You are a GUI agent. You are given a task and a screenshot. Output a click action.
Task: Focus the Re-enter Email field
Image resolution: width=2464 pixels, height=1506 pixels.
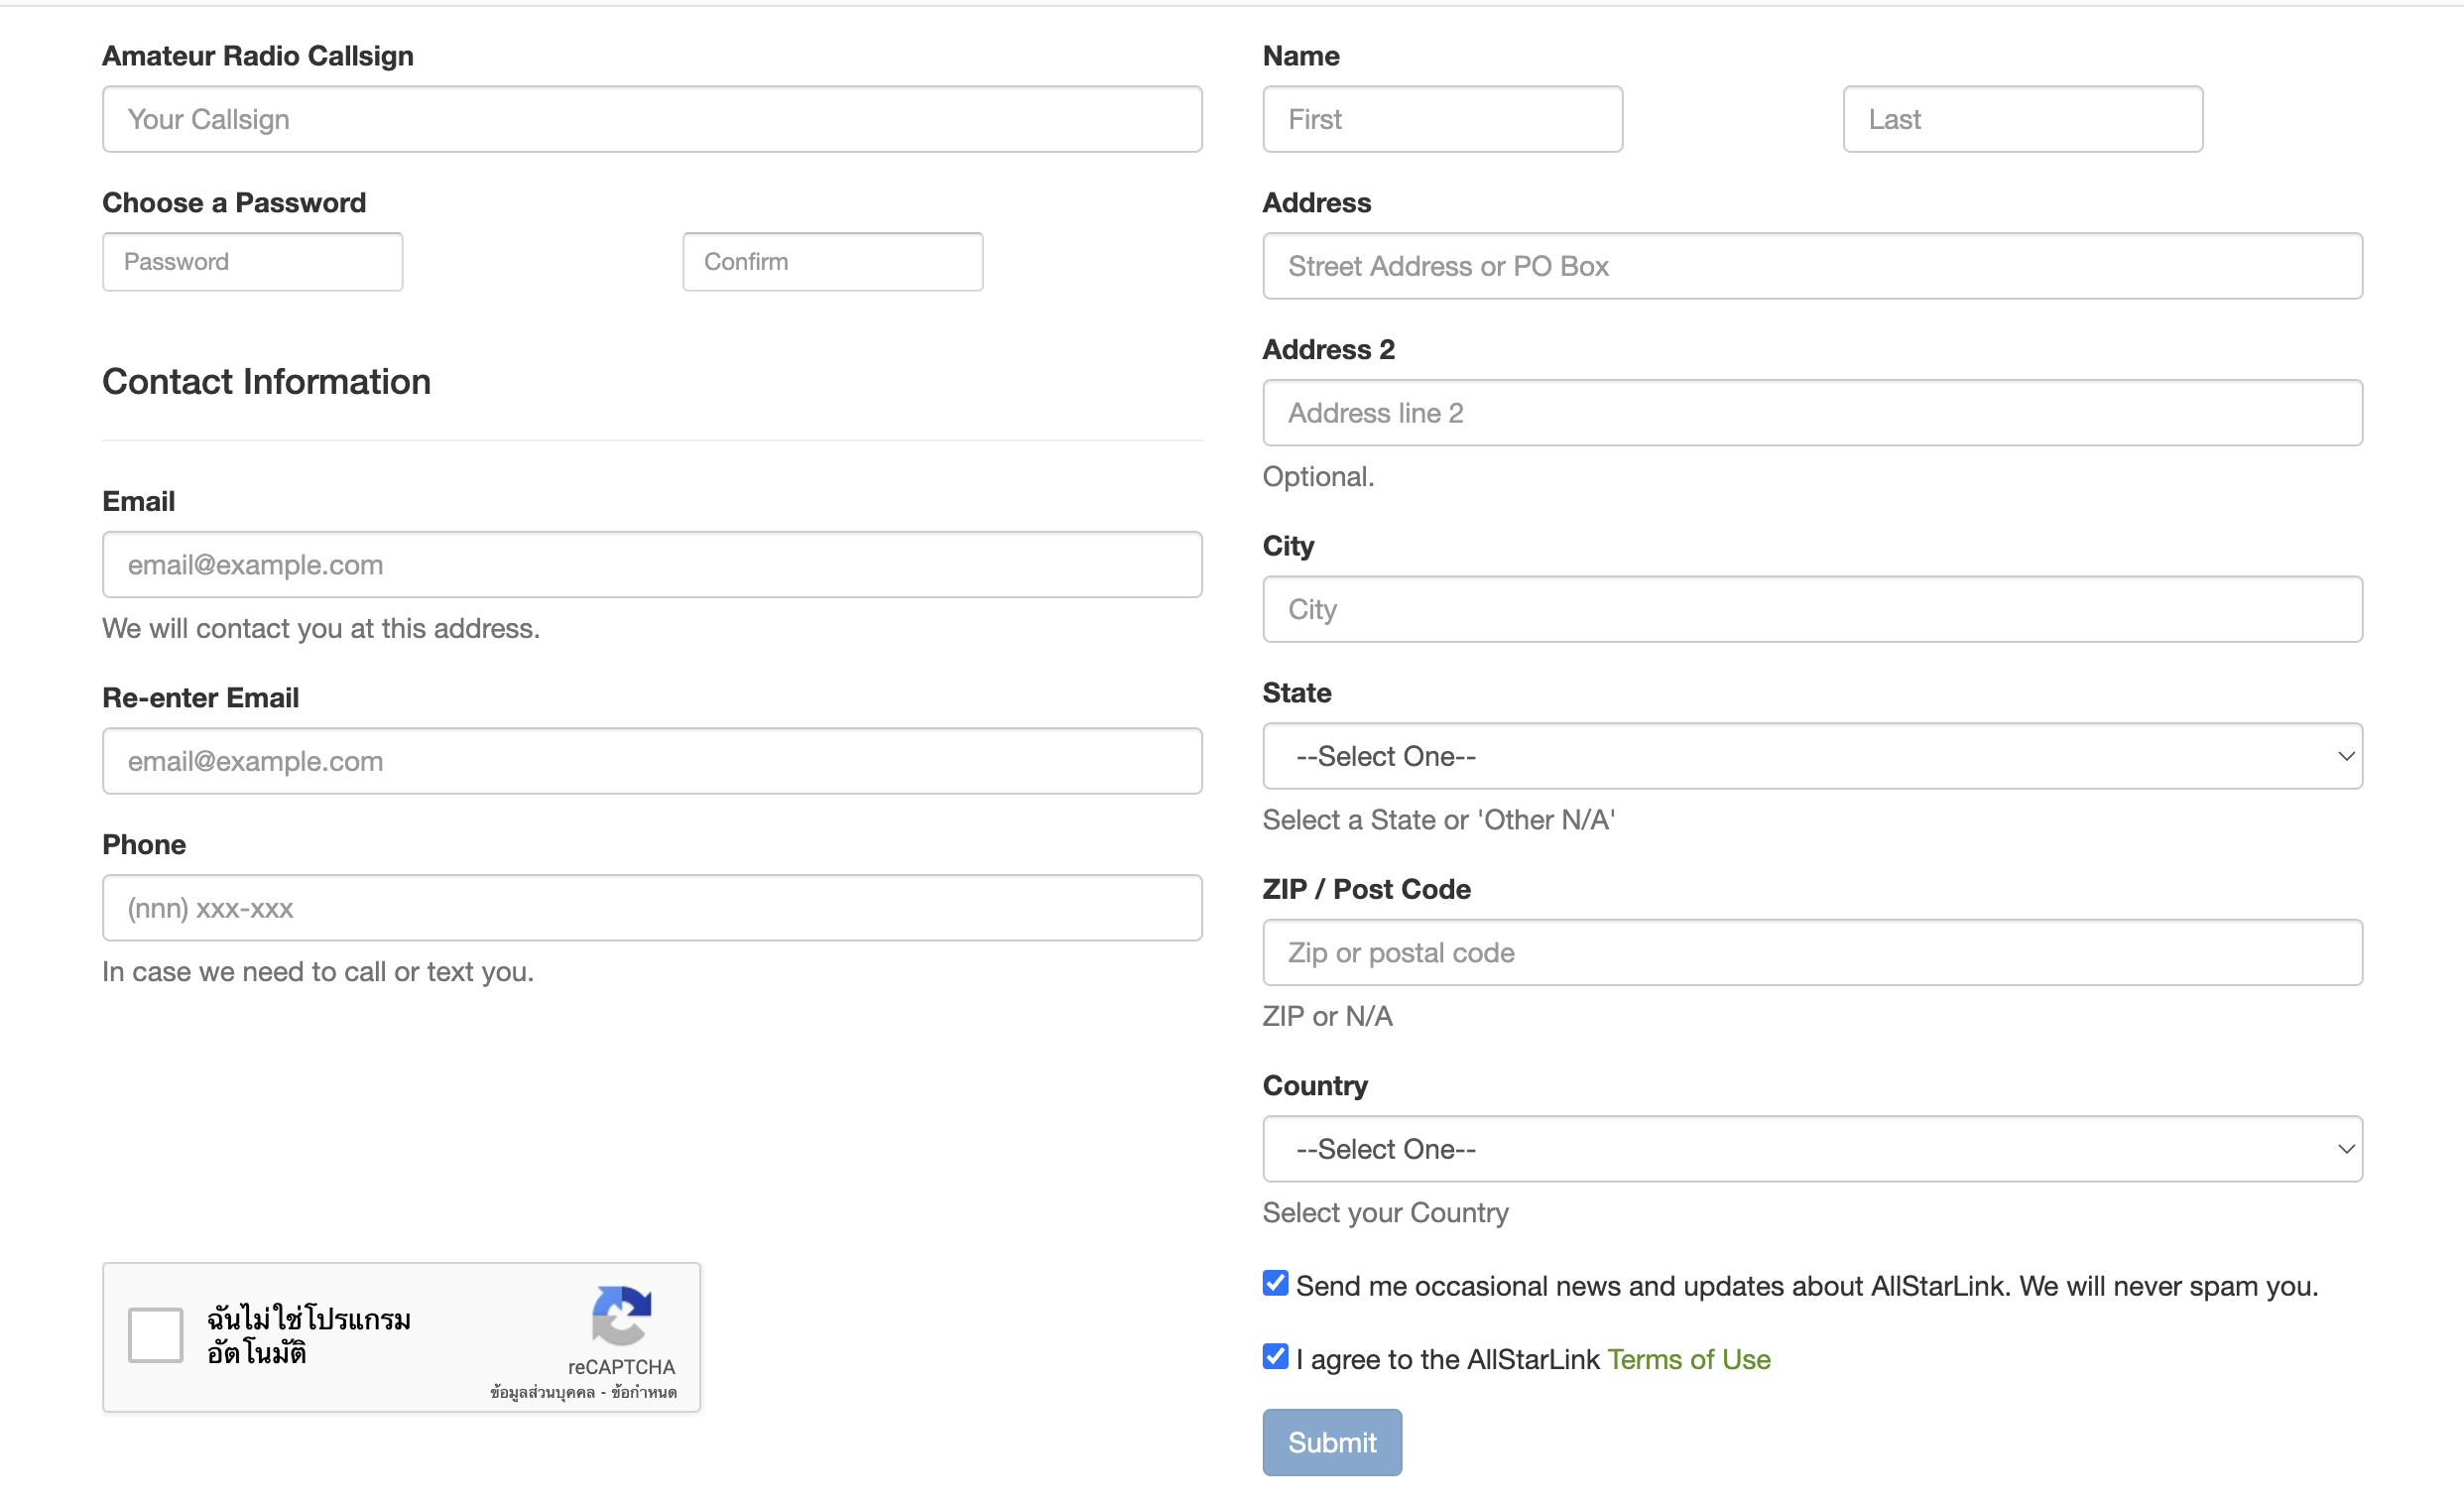[652, 761]
